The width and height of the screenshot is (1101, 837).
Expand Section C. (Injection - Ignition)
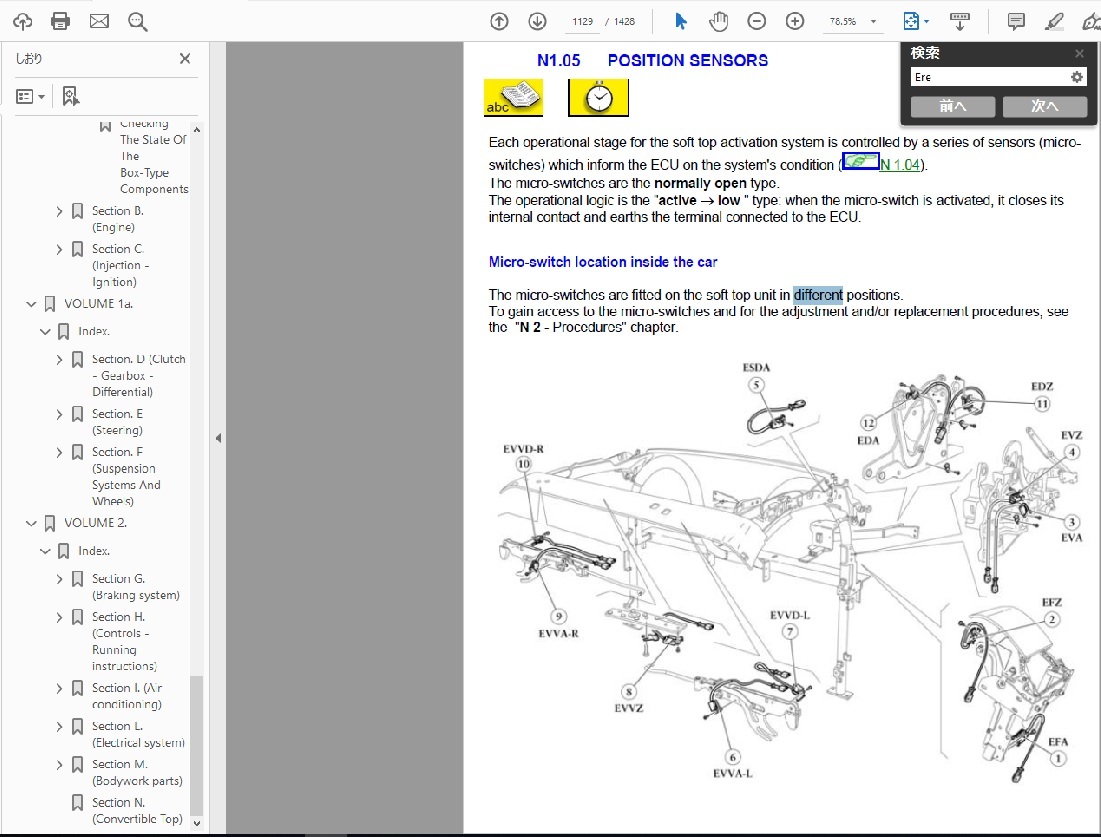tap(59, 249)
